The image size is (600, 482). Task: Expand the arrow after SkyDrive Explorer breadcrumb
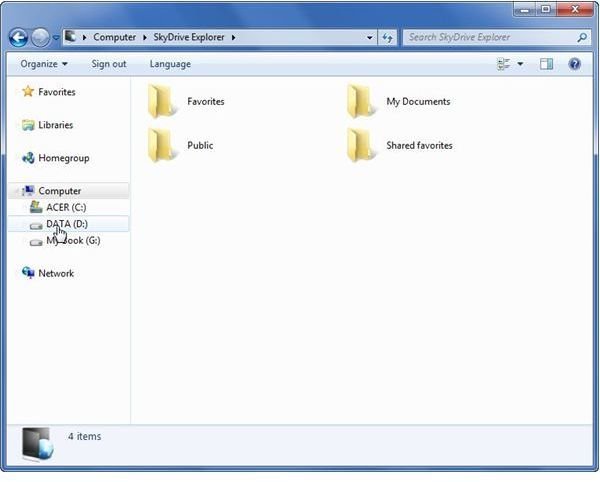233,37
